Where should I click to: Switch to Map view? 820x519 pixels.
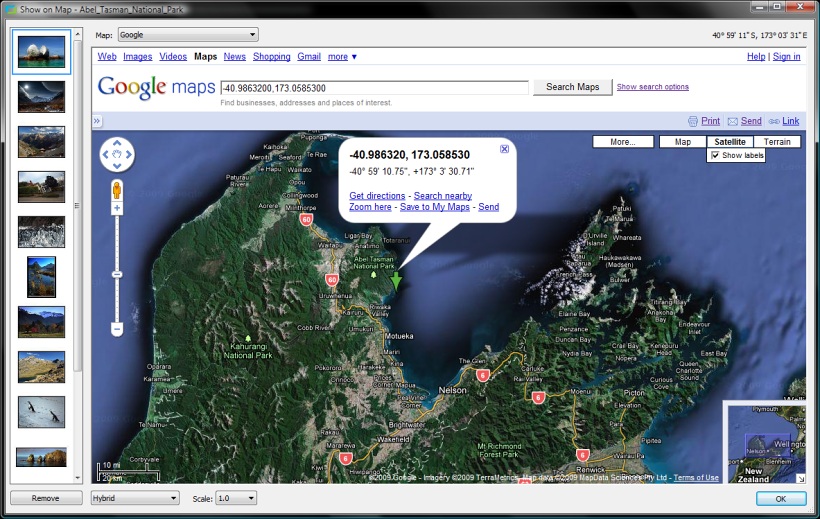click(682, 142)
